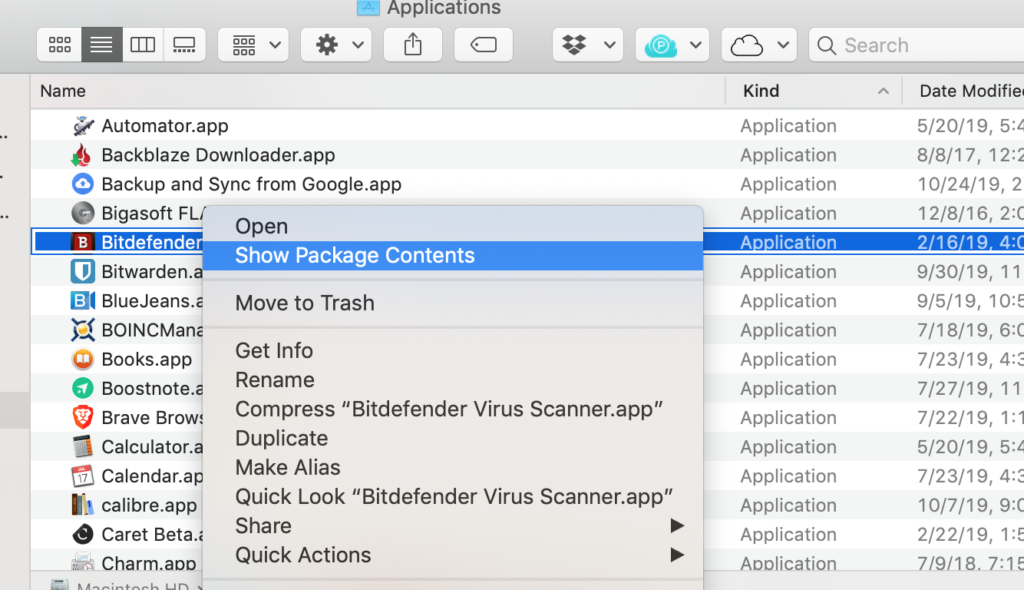Click the 12/8/16 date for Bigasoft
Viewport: 1024px width, 590px height.
970,213
